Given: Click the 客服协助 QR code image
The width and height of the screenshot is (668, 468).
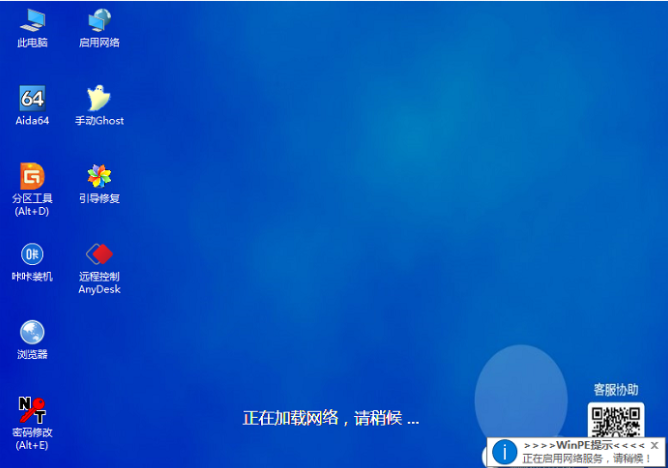Looking at the screenshot, I should pyautogui.click(x=616, y=420).
